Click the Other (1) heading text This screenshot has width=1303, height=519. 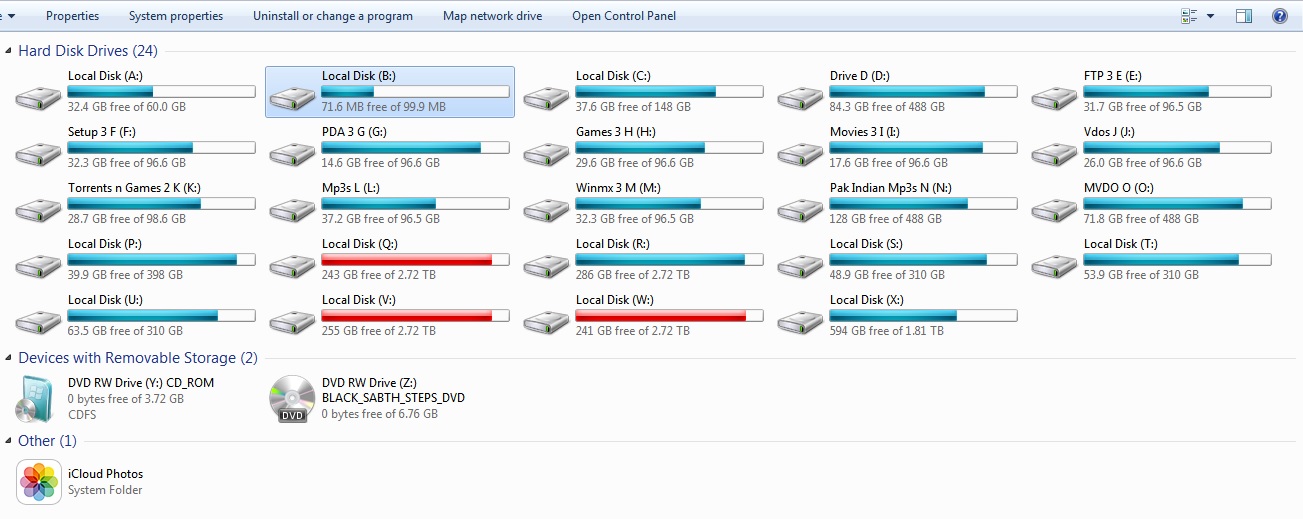(47, 441)
